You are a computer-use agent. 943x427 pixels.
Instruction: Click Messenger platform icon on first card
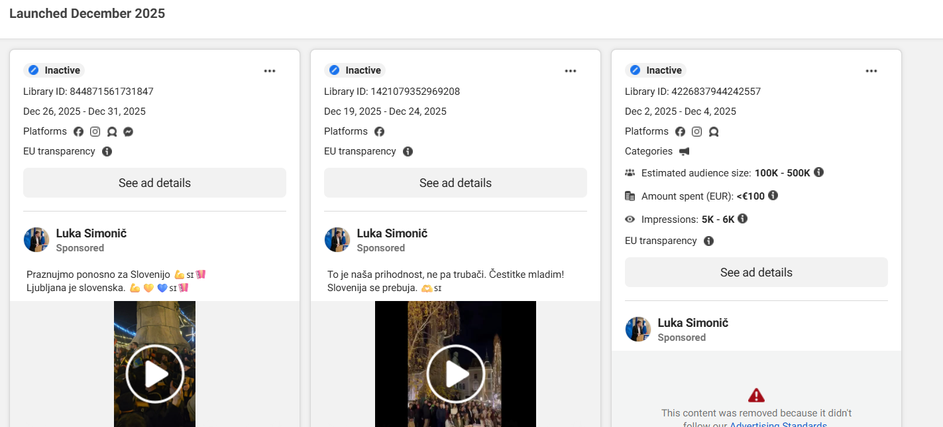129,132
